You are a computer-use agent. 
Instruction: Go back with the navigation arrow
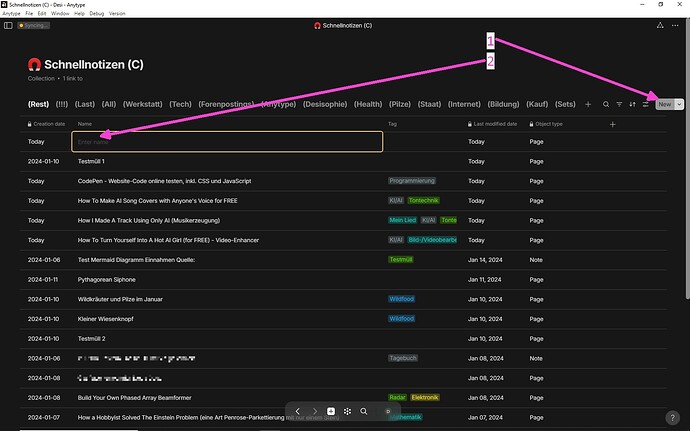pyautogui.click(x=297, y=411)
